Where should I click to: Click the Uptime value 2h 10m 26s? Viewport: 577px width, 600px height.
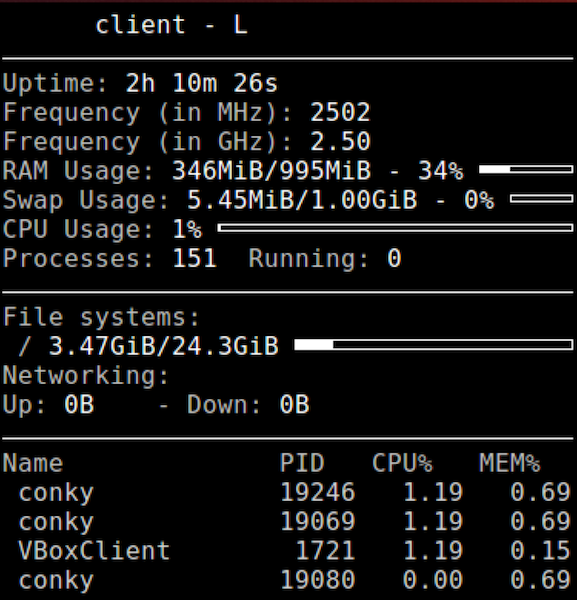202,83
